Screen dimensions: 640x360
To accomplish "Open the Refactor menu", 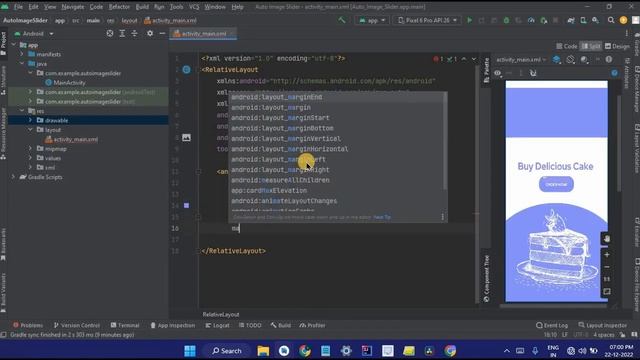I will coord(119,7).
